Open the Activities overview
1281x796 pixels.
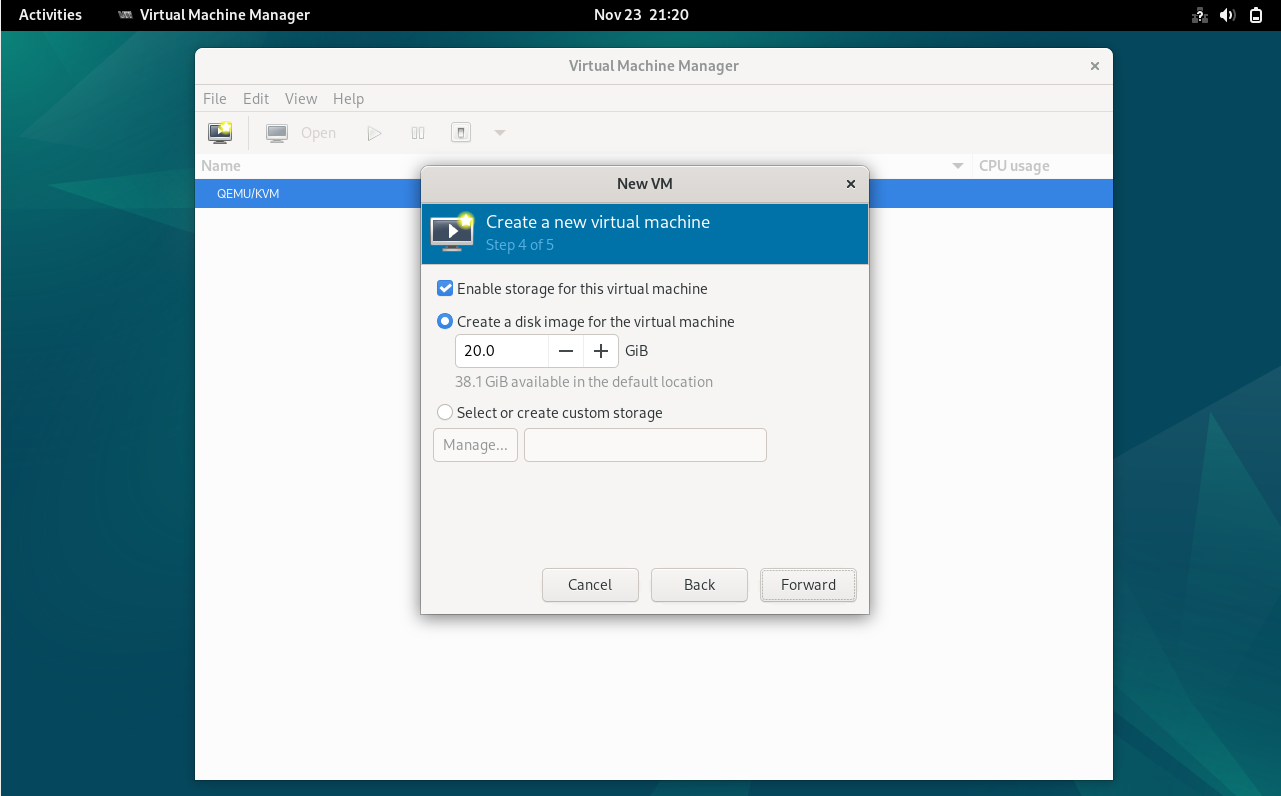[51, 15]
